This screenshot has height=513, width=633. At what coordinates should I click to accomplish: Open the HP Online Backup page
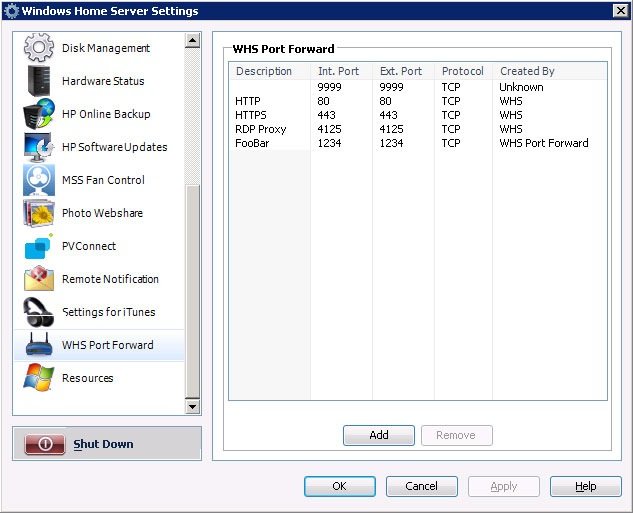pos(106,114)
